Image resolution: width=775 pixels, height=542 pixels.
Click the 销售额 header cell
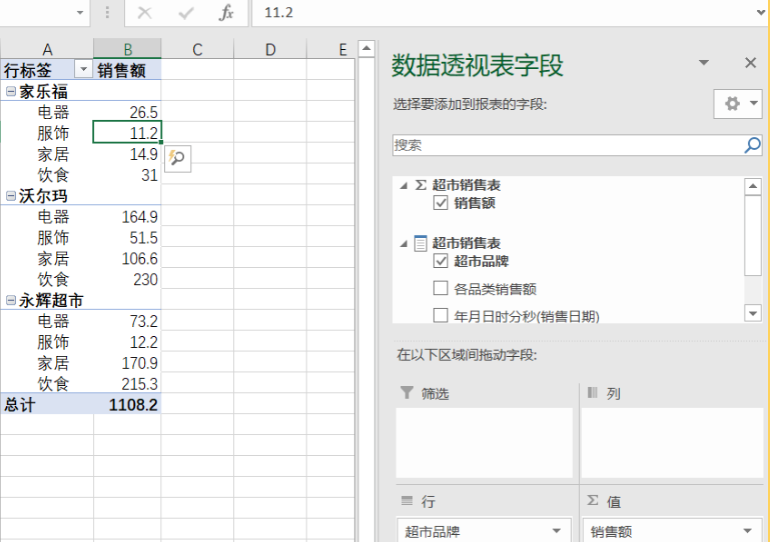coord(128,70)
